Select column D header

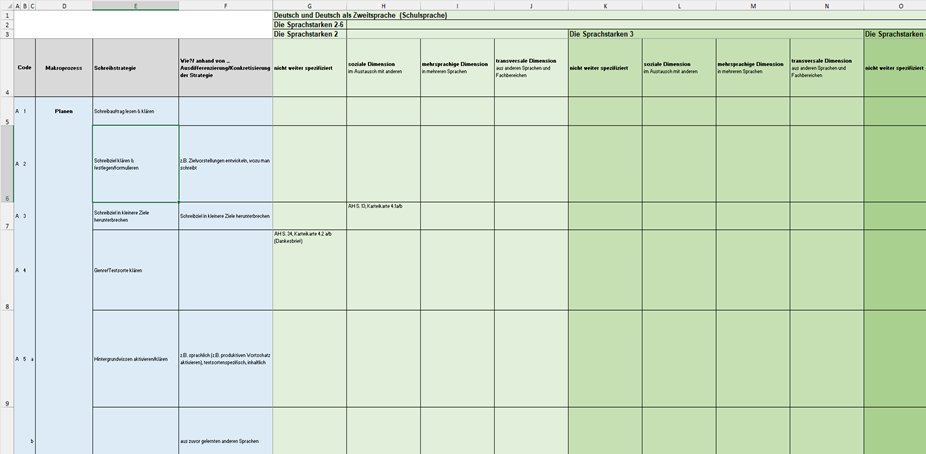pyautogui.click(x=64, y=6)
